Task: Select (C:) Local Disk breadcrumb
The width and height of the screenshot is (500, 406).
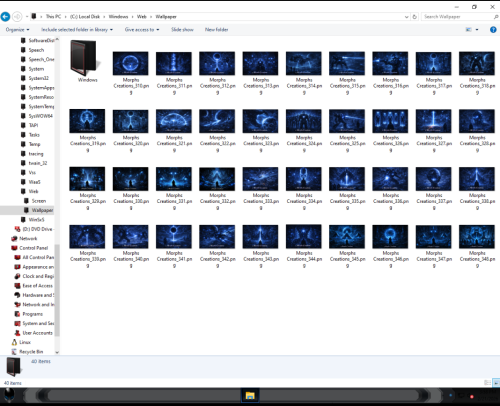Action: coord(85,16)
